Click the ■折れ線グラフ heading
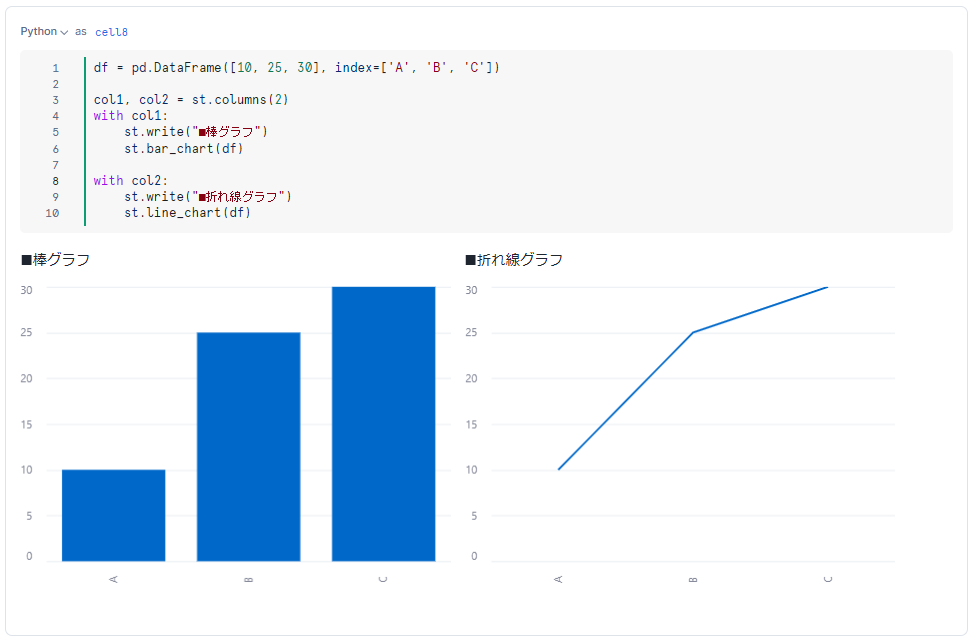The height and width of the screenshot is (642, 975). [514, 259]
